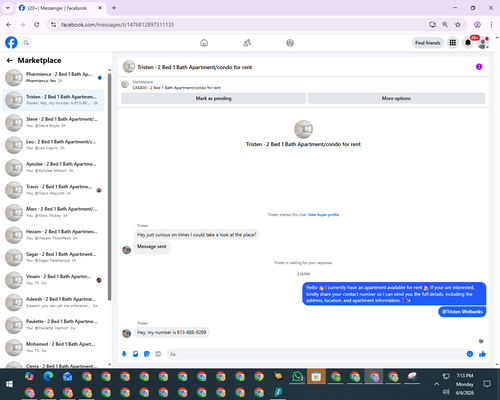Bookmark this page with the star icon
The height and width of the screenshot is (400, 500).
458,24
